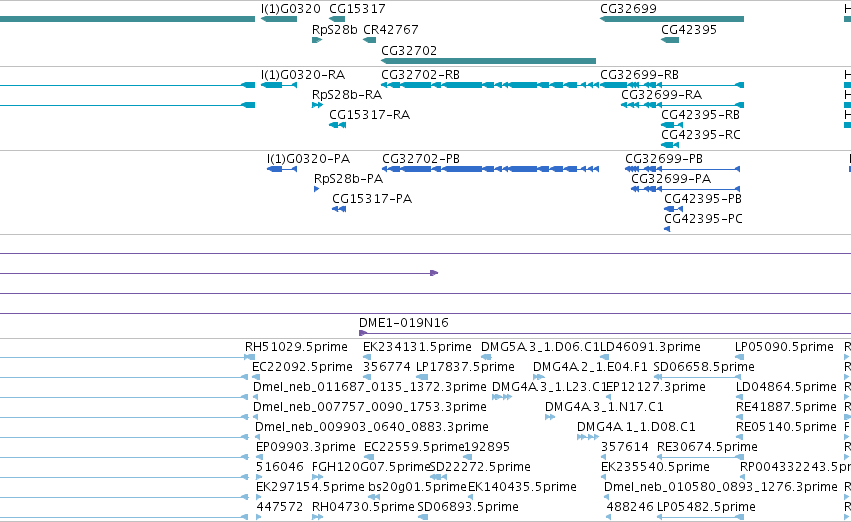The height and width of the screenshot is (522, 851).
Task: Select the CG42395-RB transcript
Action: coord(672,125)
